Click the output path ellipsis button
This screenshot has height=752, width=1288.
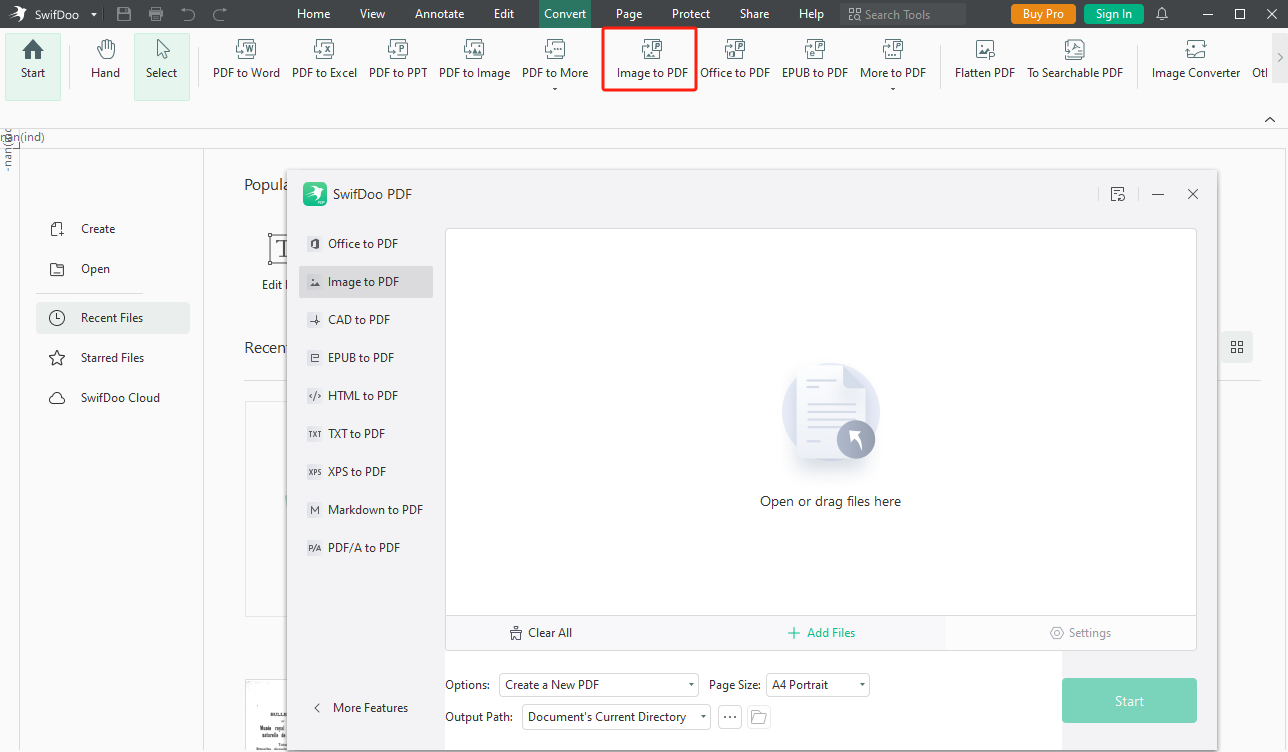click(x=730, y=717)
